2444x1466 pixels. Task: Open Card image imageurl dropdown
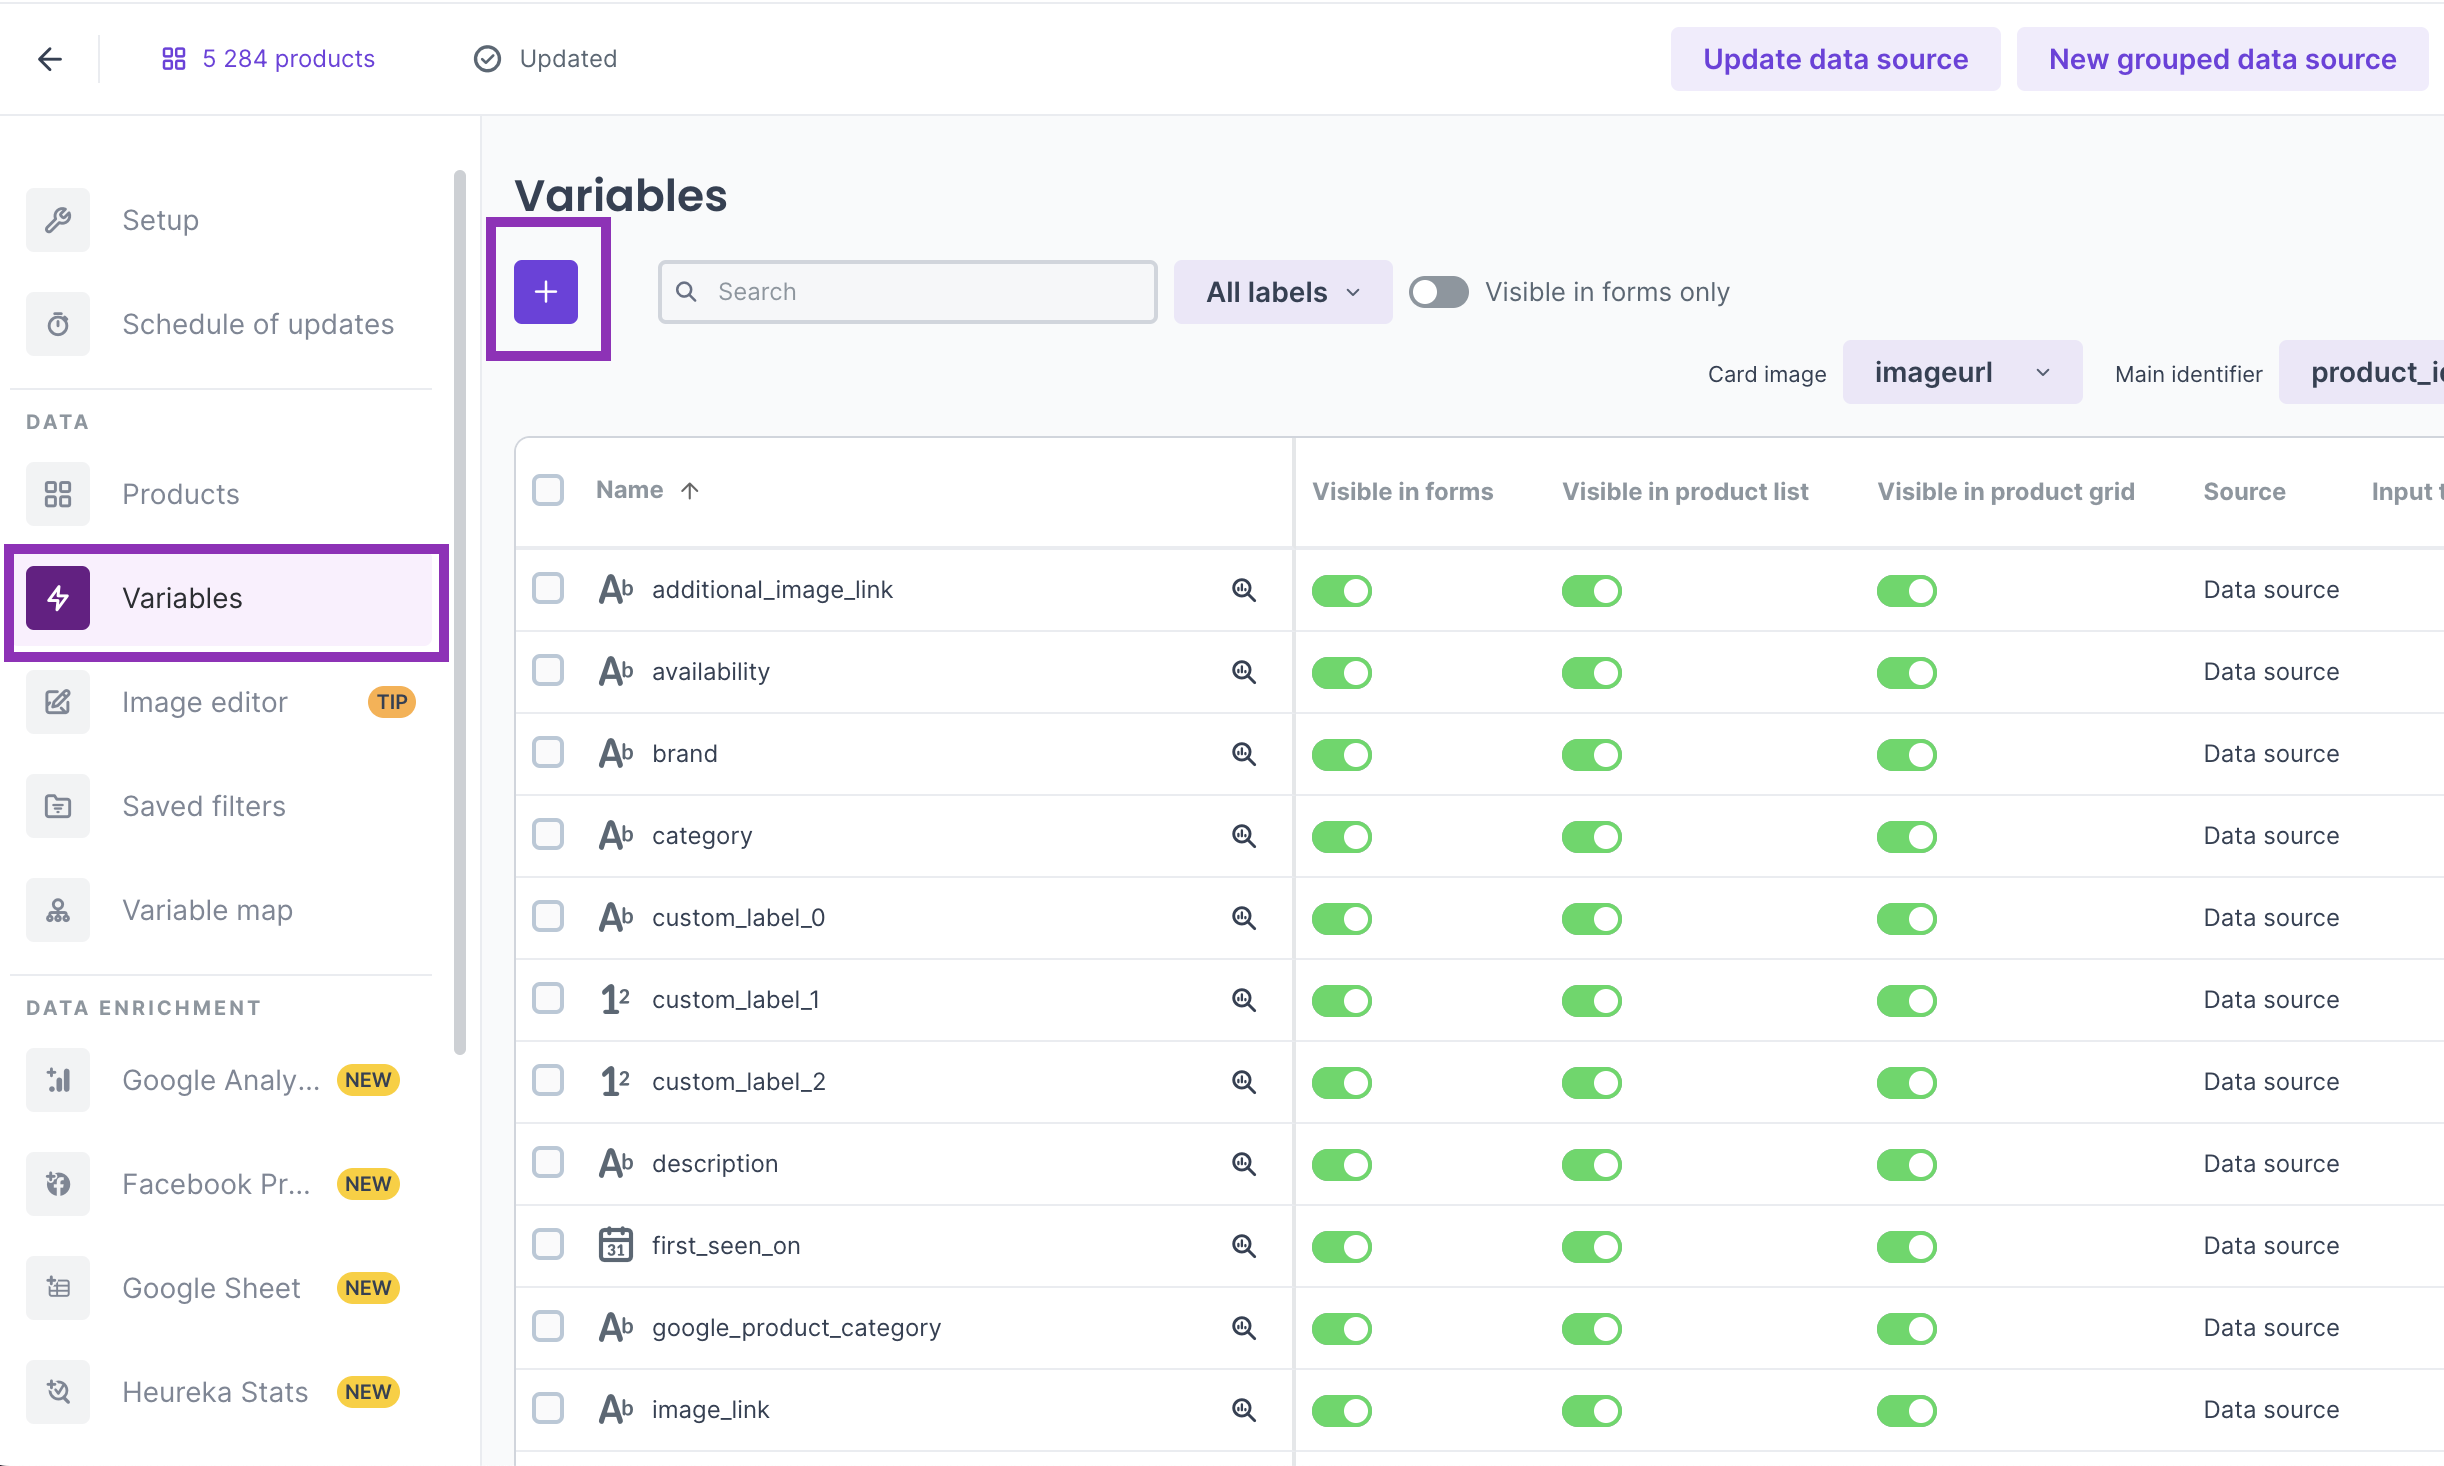tap(1961, 373)
